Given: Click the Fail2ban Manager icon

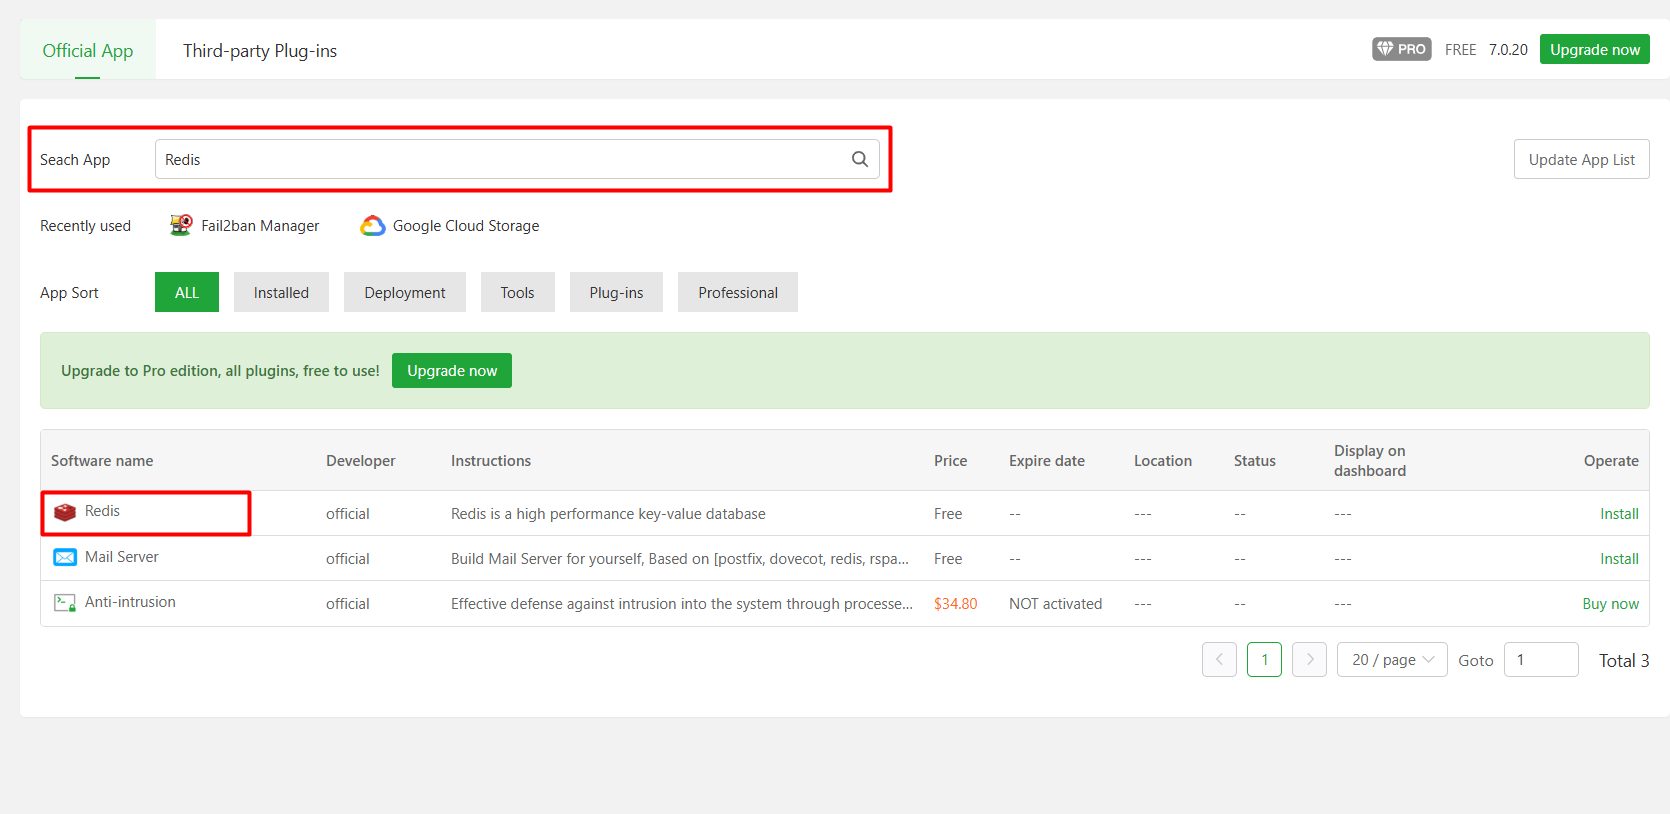Looking at the screenshot, I should pyautogui.click(x=181, y=225).
